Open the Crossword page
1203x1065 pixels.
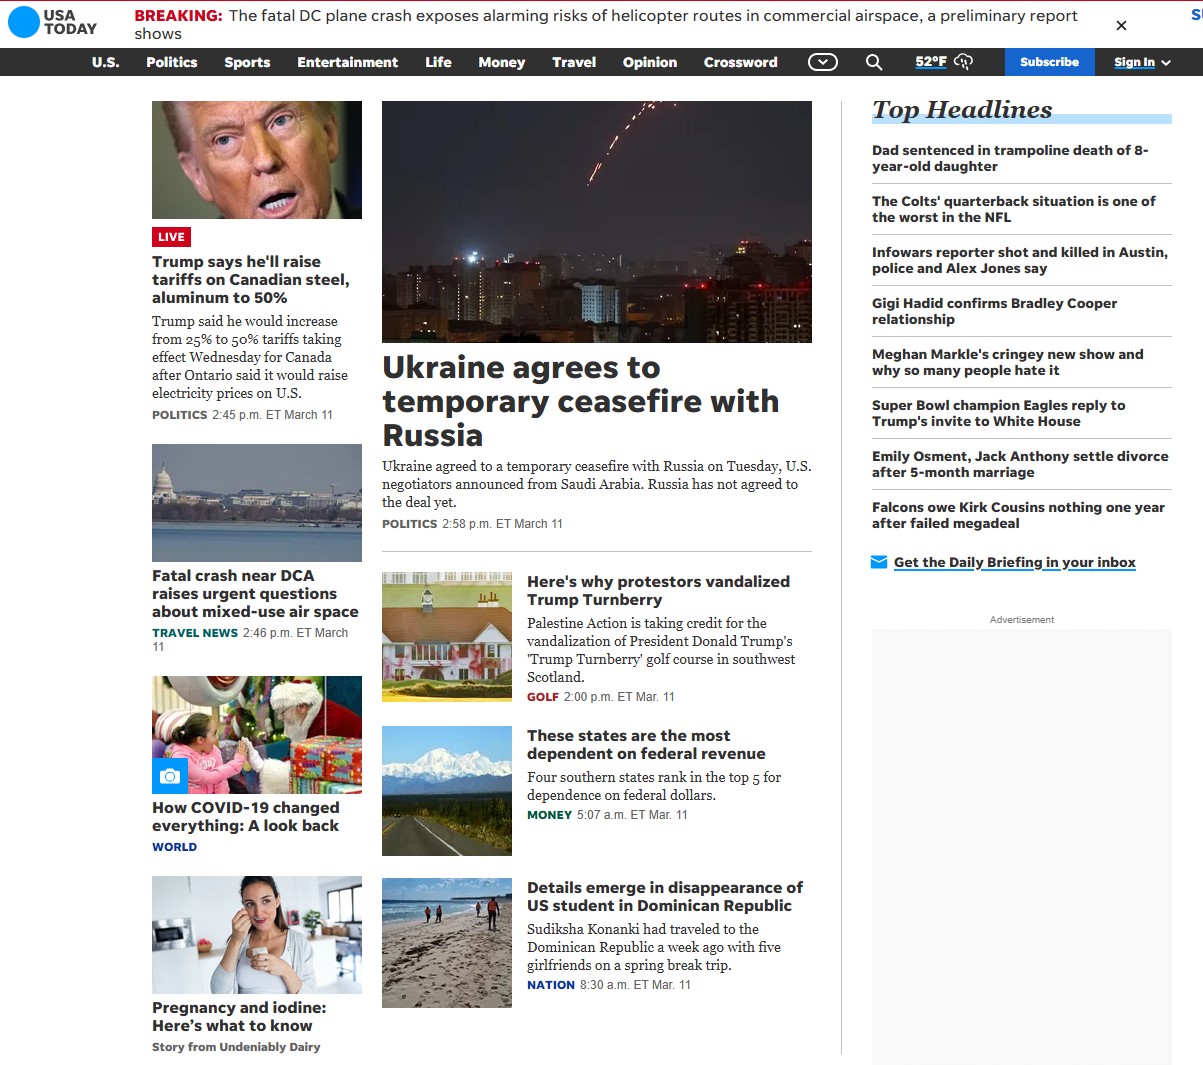[x=740, y=62]
